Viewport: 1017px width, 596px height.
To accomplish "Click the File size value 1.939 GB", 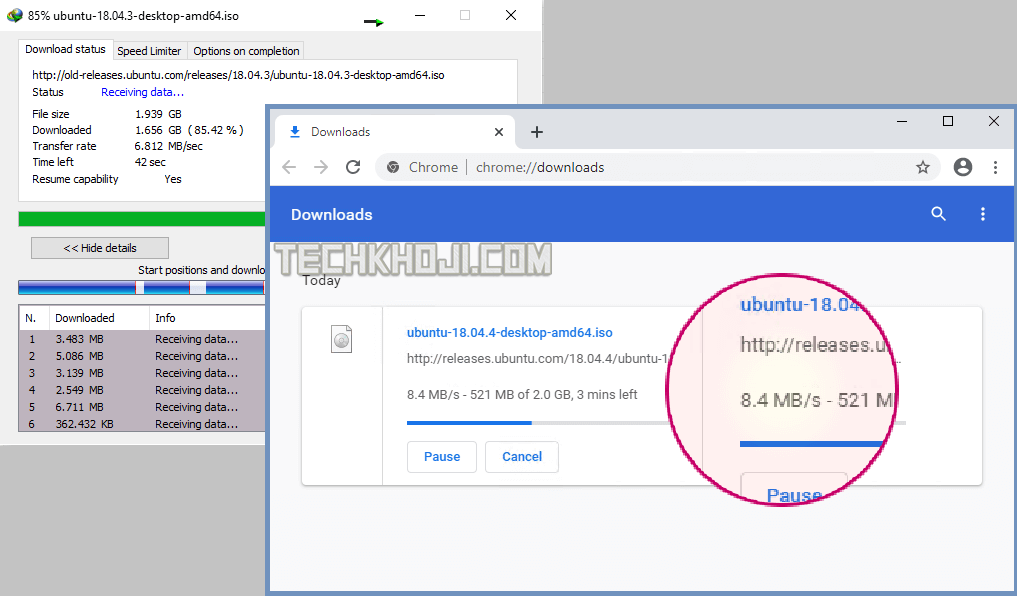I will pyautogui.click(x=158, y=114).
